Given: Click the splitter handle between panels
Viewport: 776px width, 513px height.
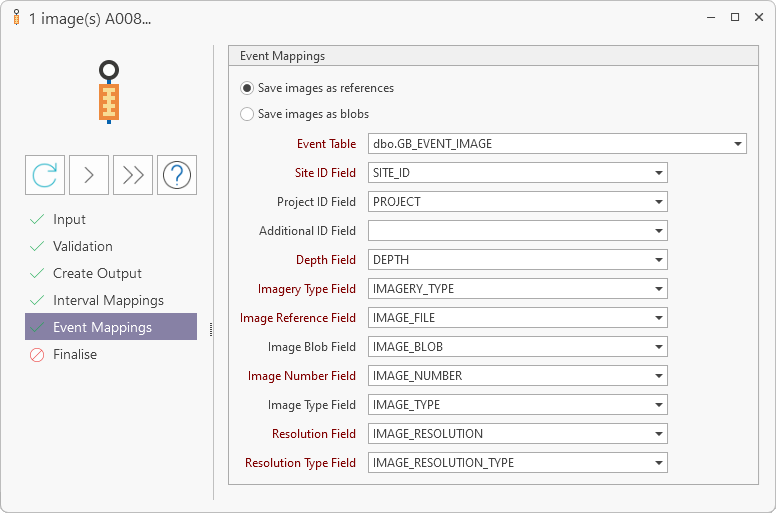Looking at the screenshot, I should click(x=211, y=328).
